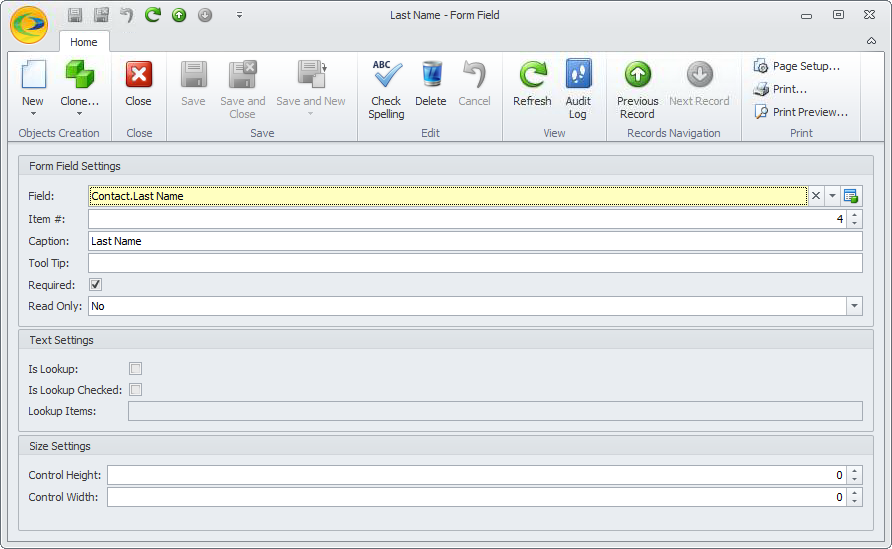Open the quick access toolbar customize dropdown
Viewport: 892px width, 549px height.
239,15
